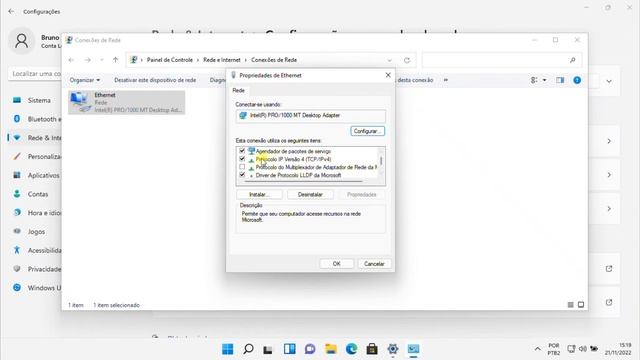The image size is (640, 360).
Task: Click the OK button in Ethernet properties
Action: coord(336,264)
